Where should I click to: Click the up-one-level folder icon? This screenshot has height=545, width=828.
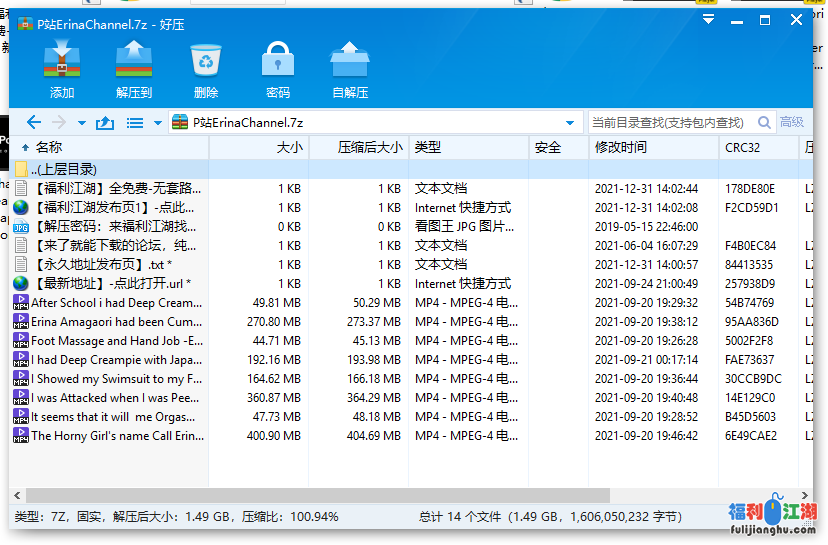104,122
